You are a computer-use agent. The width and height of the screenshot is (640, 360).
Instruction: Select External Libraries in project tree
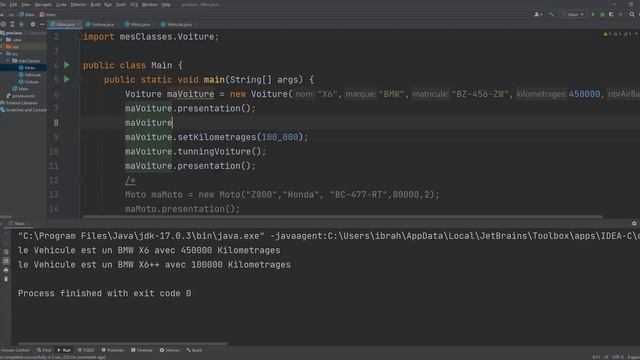[20, 103]
